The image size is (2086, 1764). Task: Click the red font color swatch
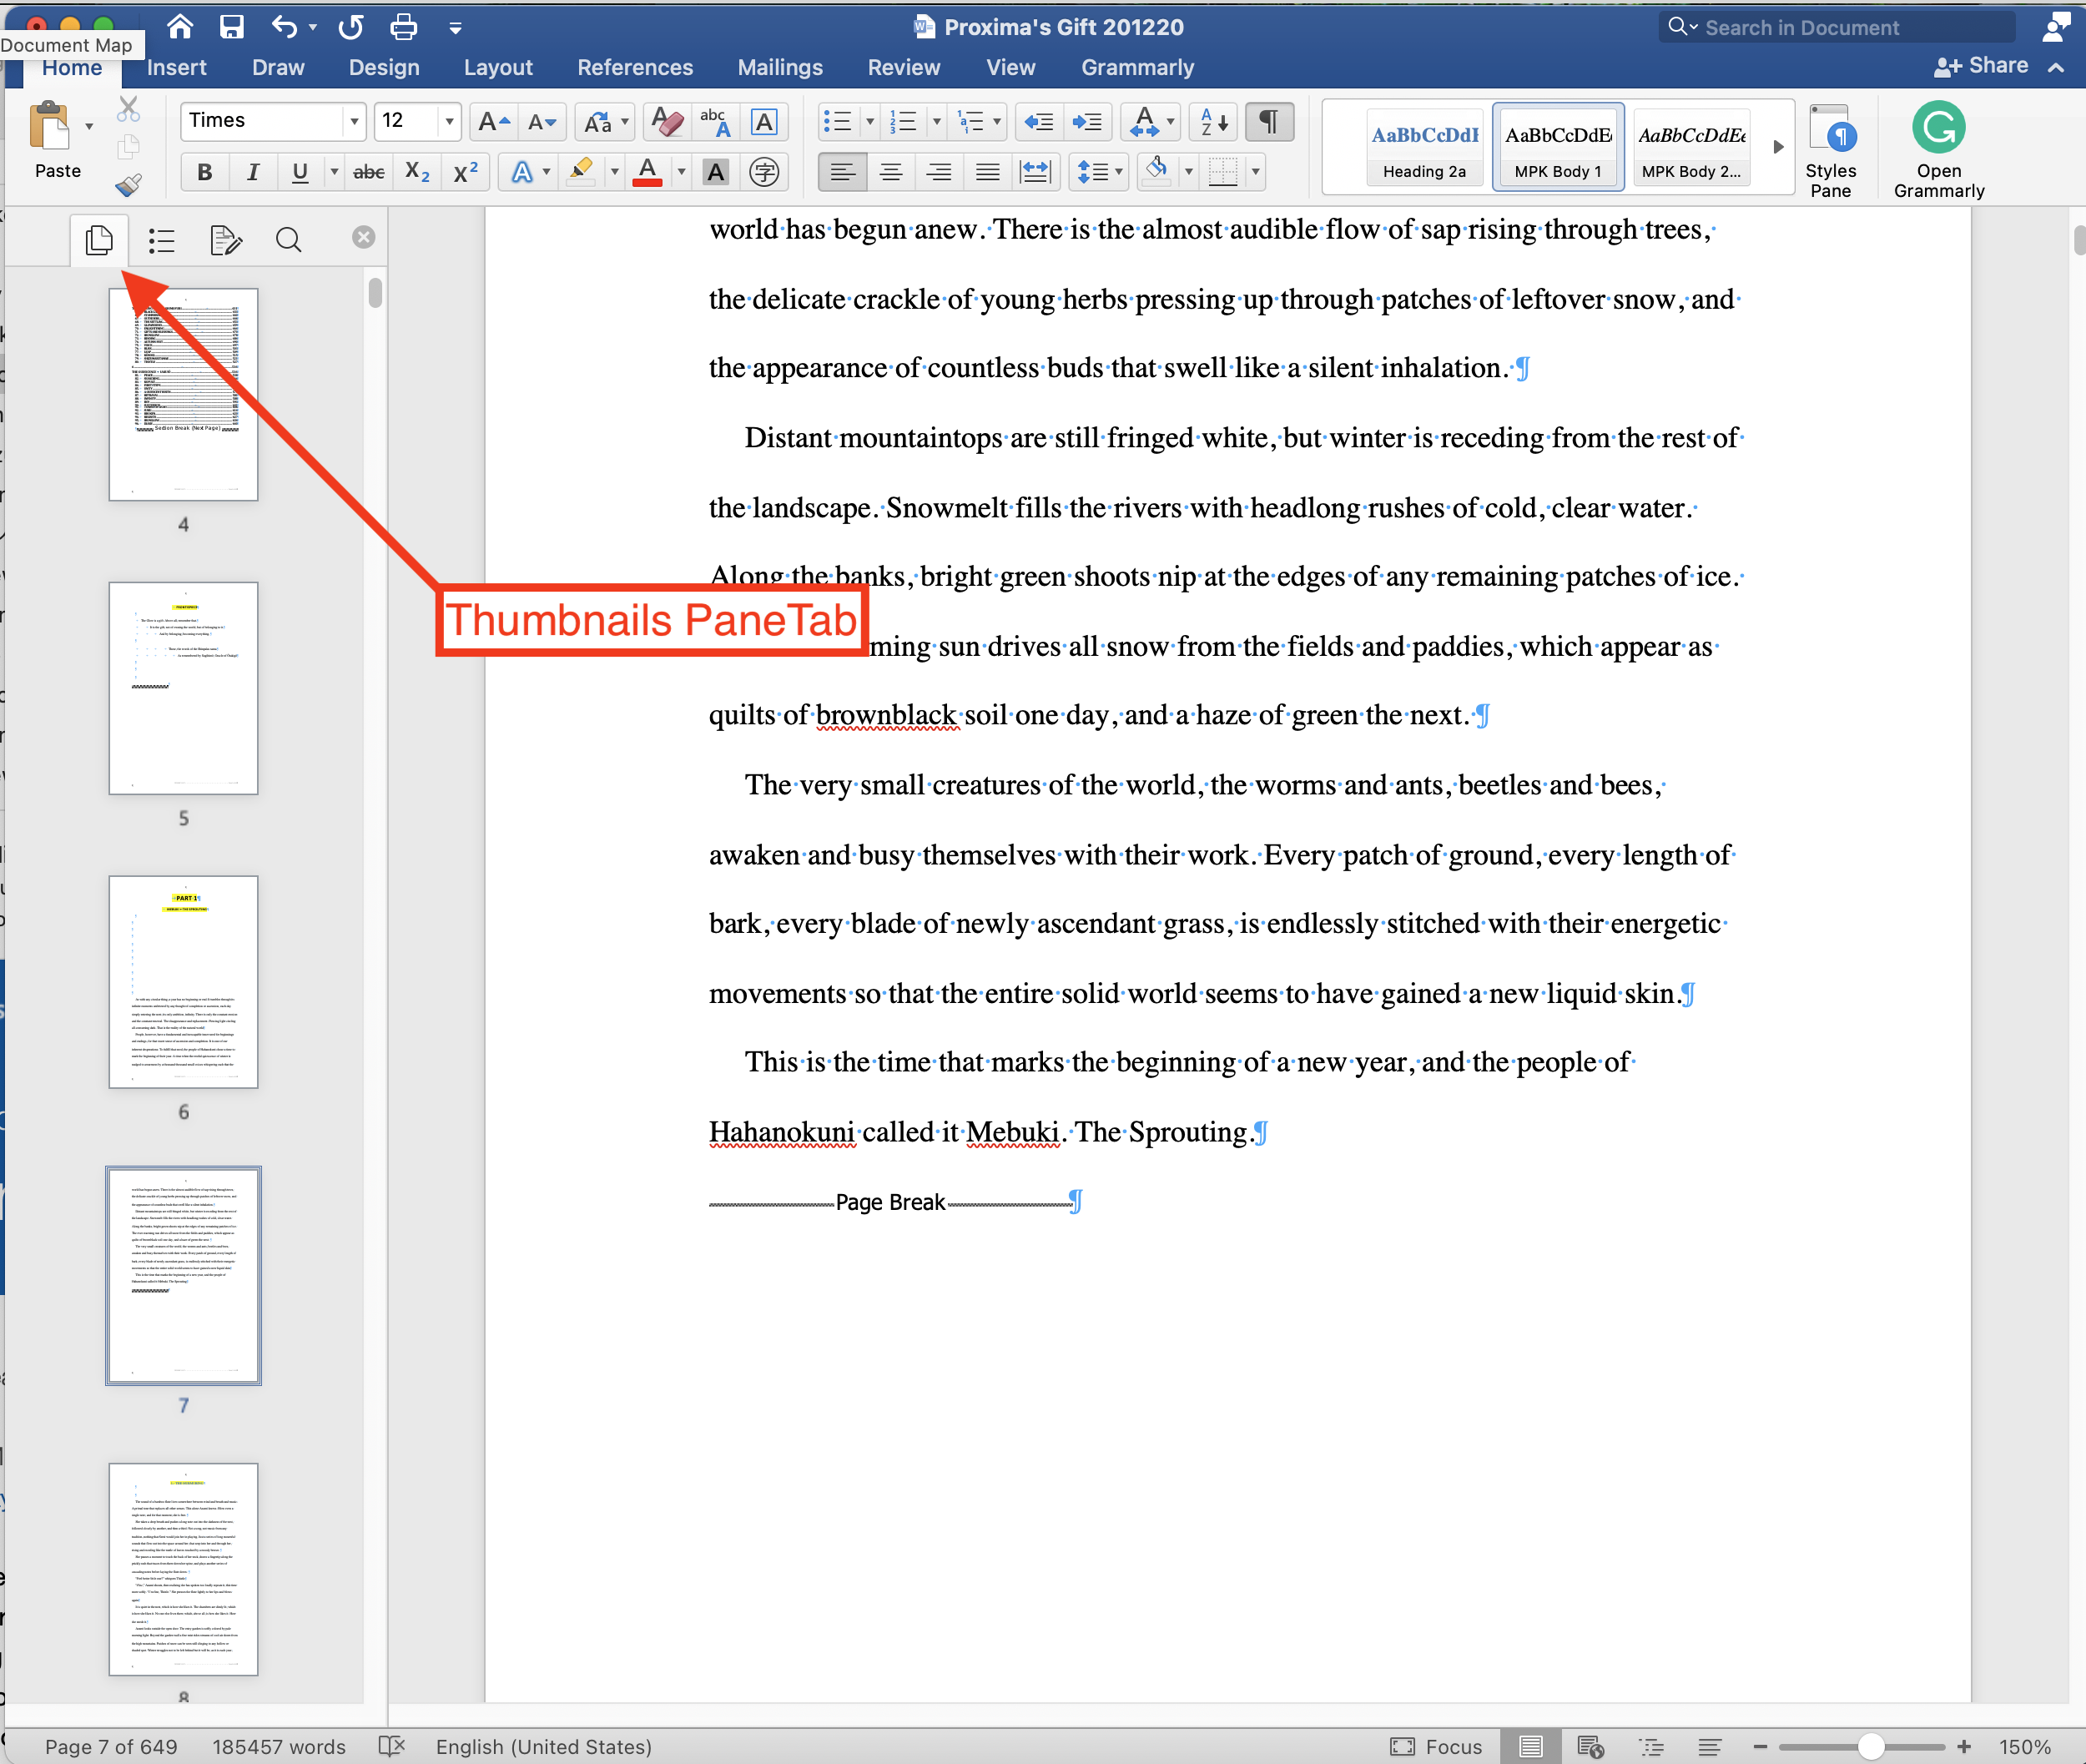(648, 172)
